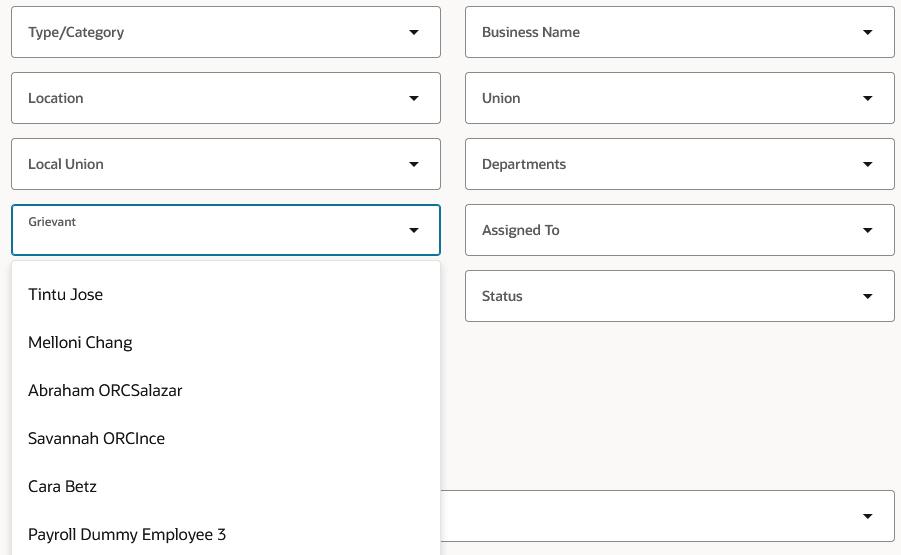Choose Melloni Chang as grievant
Image resolution: width=901 pixels, height=555 pixels.
pos(226,342)
